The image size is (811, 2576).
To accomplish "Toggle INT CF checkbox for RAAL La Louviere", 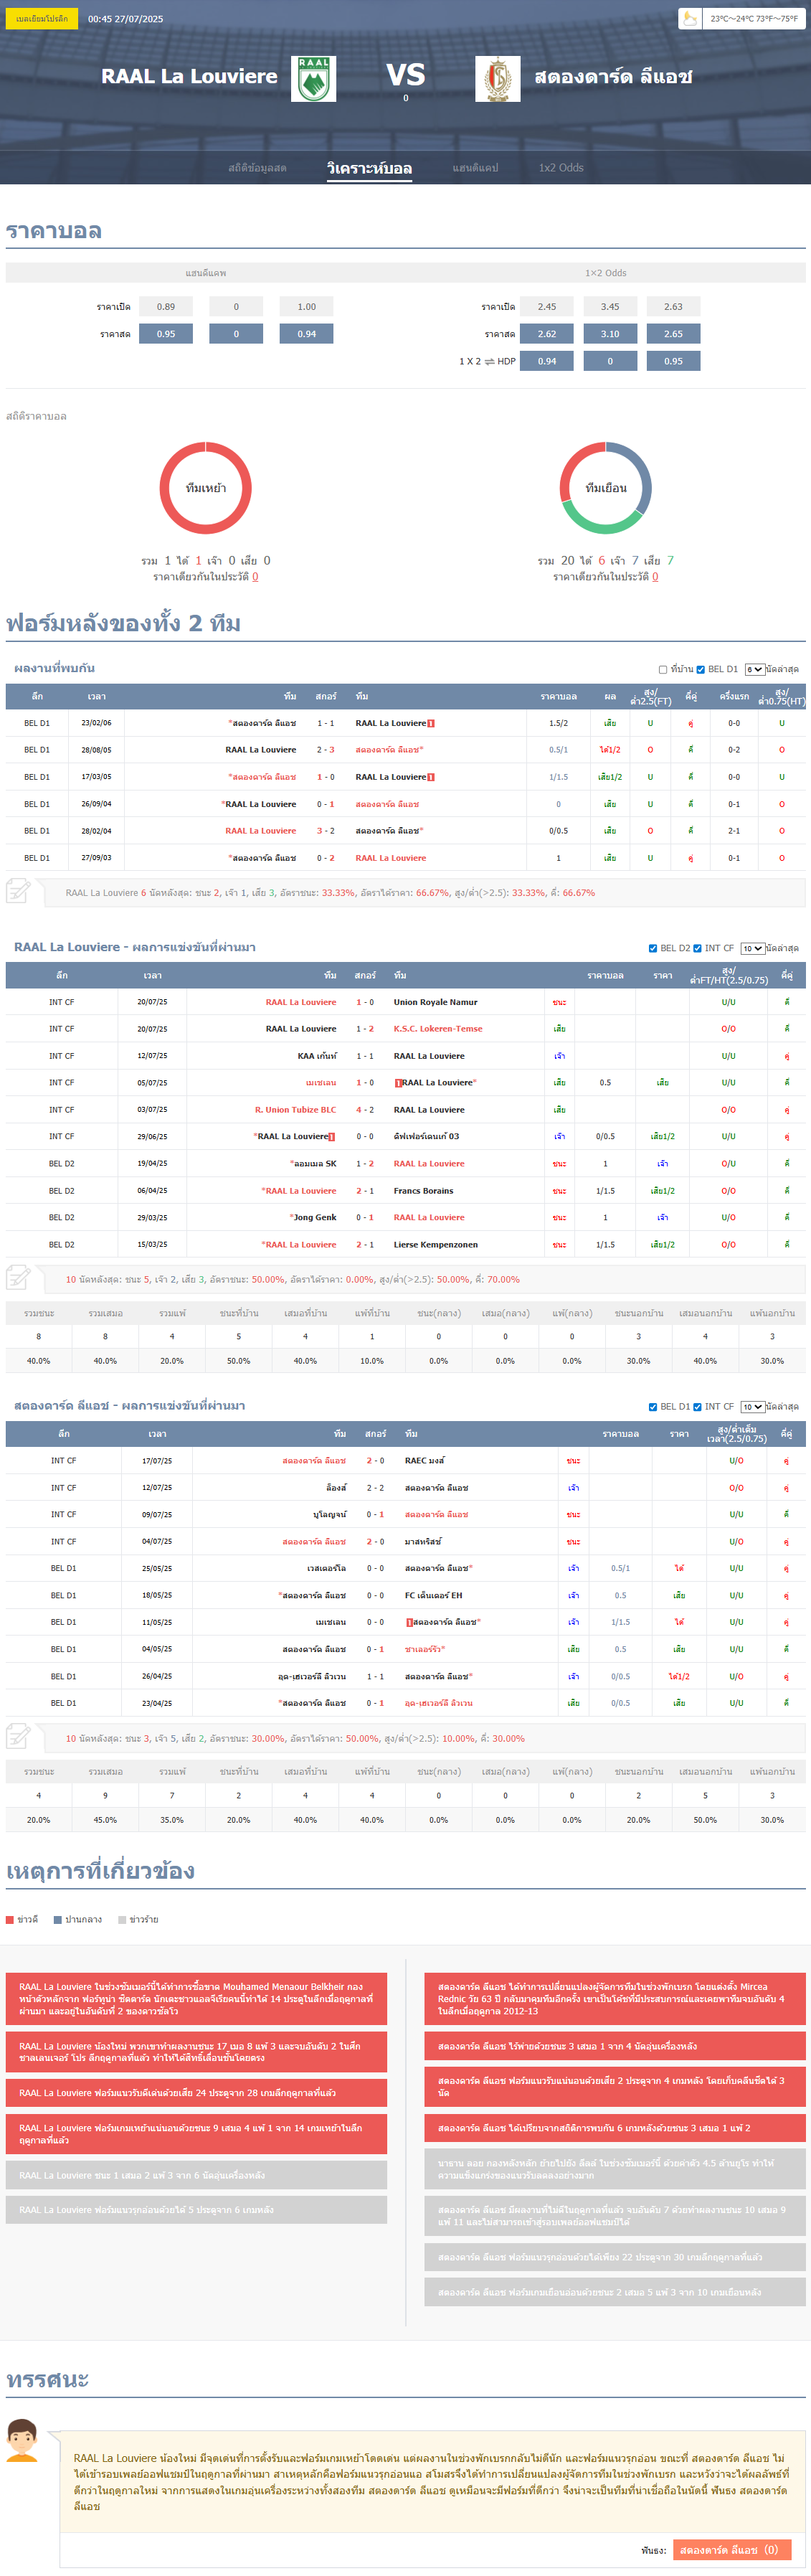I will pos(697,948).
